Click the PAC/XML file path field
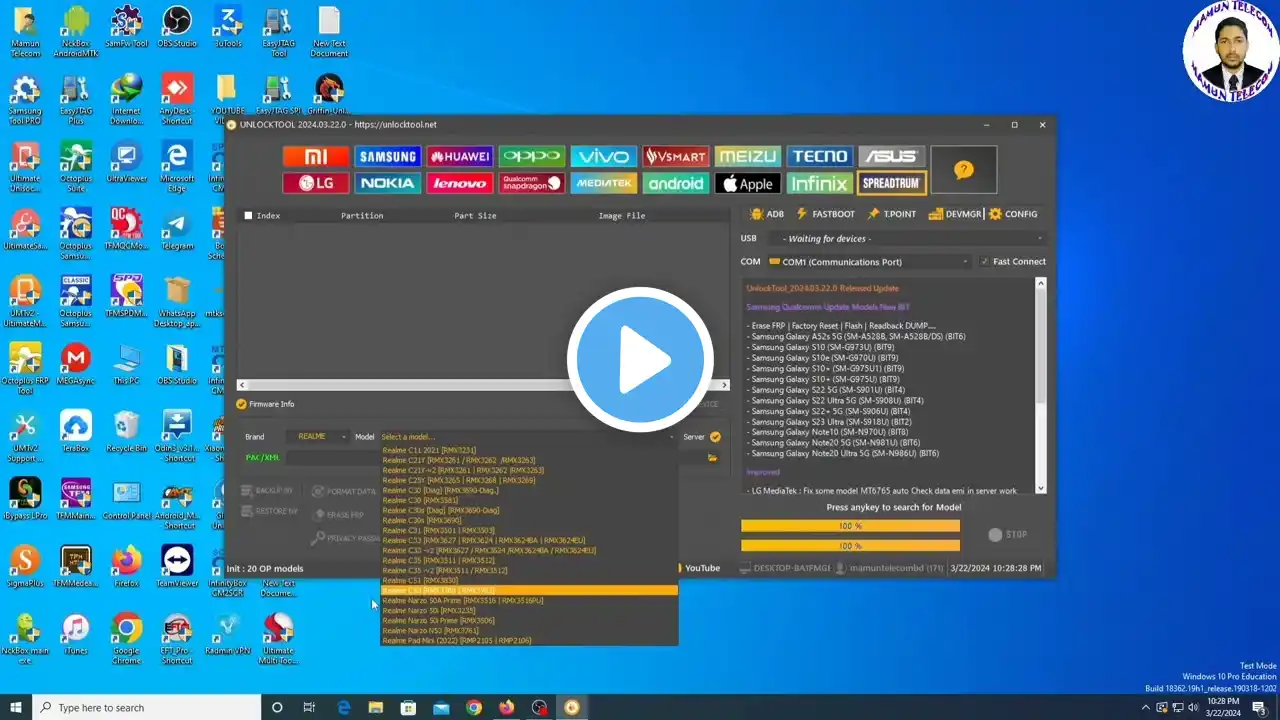The height and width of the screenshot is (720, 1280). click(x=495, y=457)
